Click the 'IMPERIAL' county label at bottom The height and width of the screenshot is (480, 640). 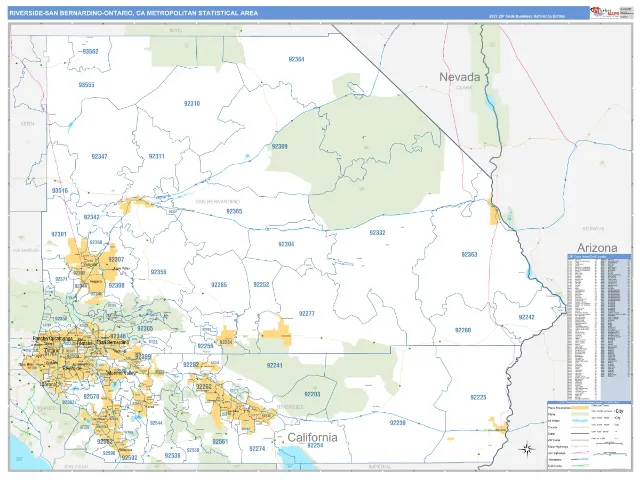[x=380, y=466]
